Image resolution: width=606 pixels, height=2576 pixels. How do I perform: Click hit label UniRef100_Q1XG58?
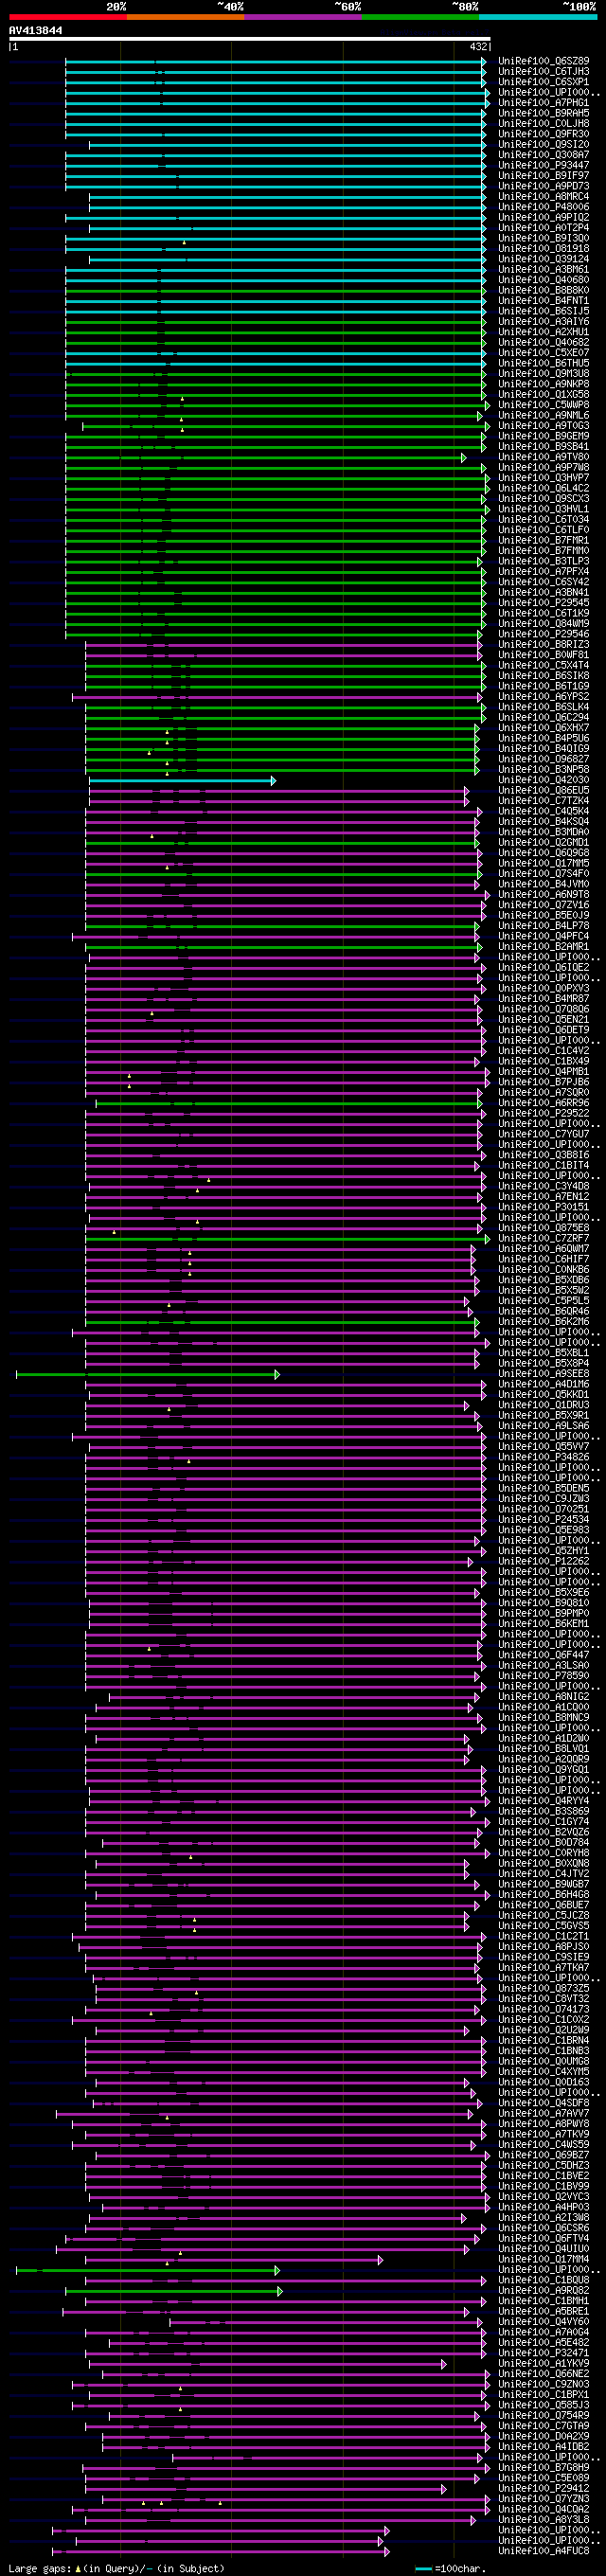pyautogui.click(x=544, y=394)
